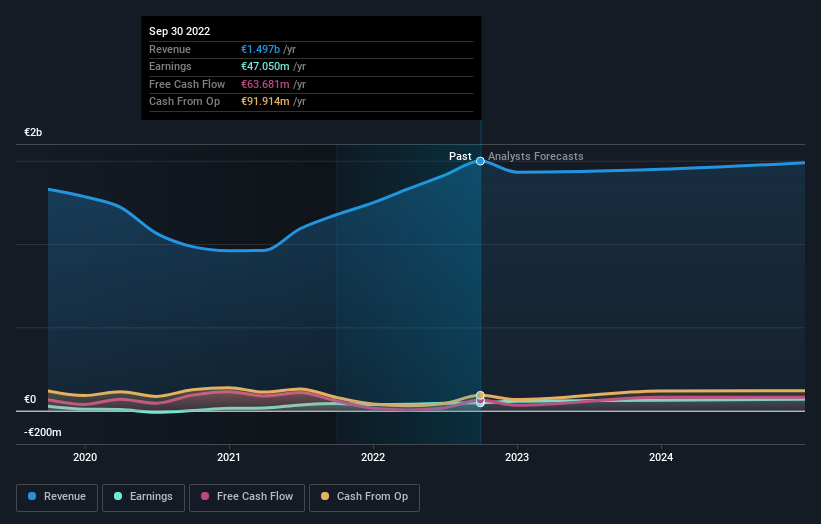Select the Cash From Op marker dot

[x=480, y=395]
